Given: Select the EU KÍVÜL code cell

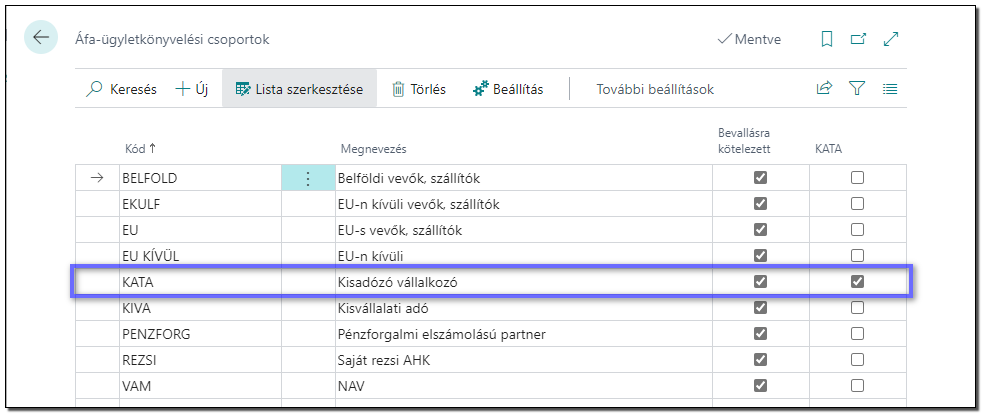Looking at the screenshot, I should pos(200,256).
